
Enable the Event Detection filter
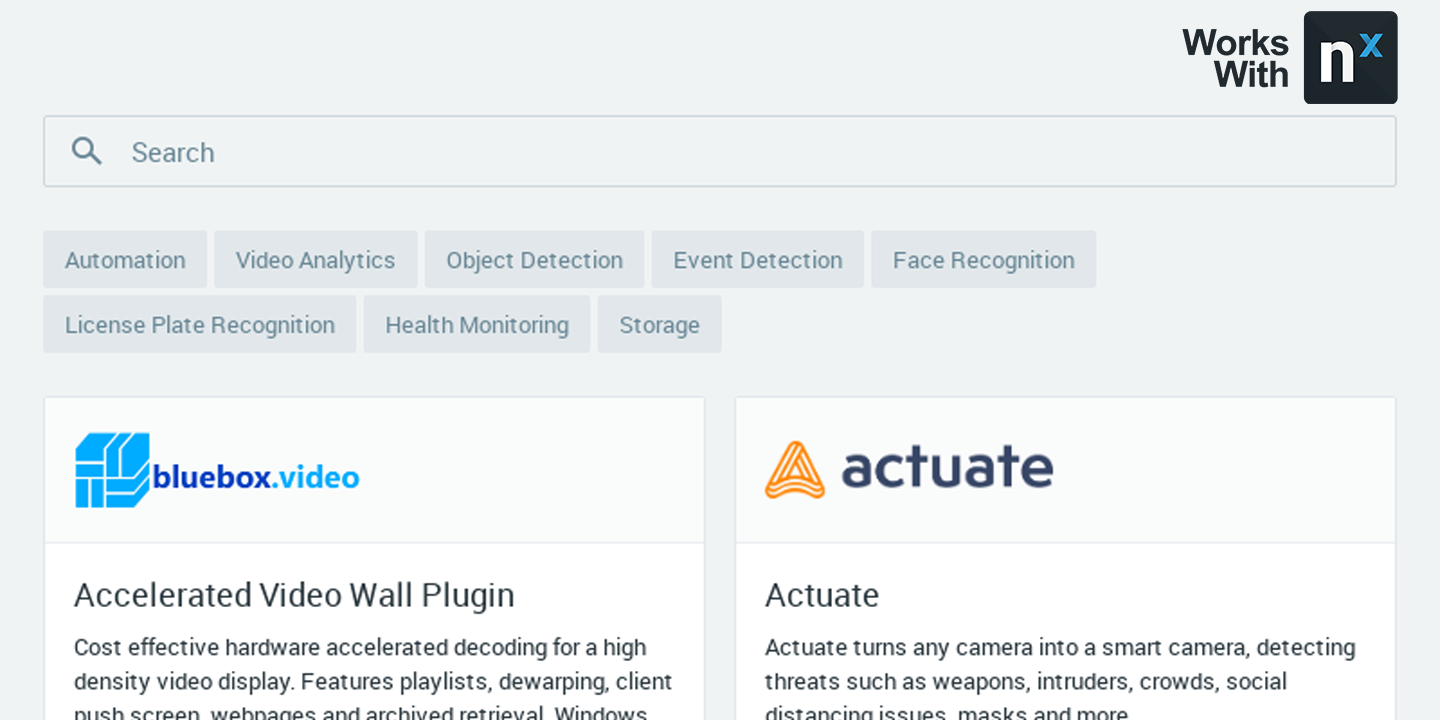[x=757, y=260]
